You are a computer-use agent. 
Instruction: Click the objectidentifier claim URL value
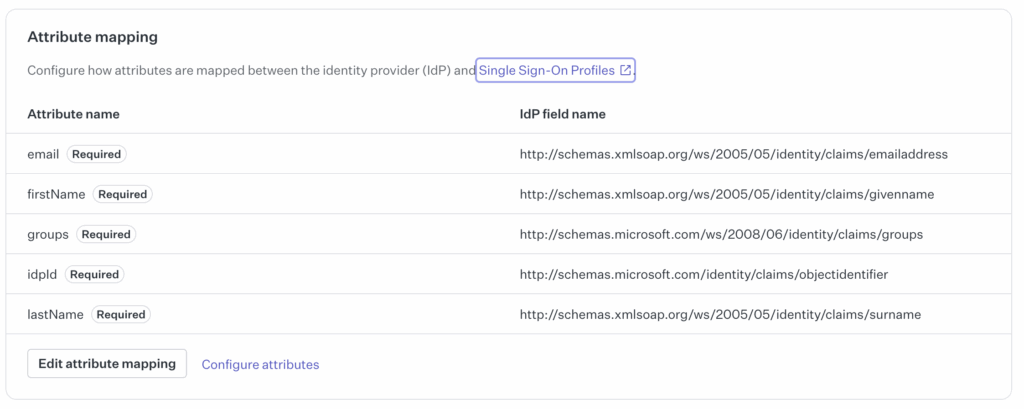[x=704, y=274]
